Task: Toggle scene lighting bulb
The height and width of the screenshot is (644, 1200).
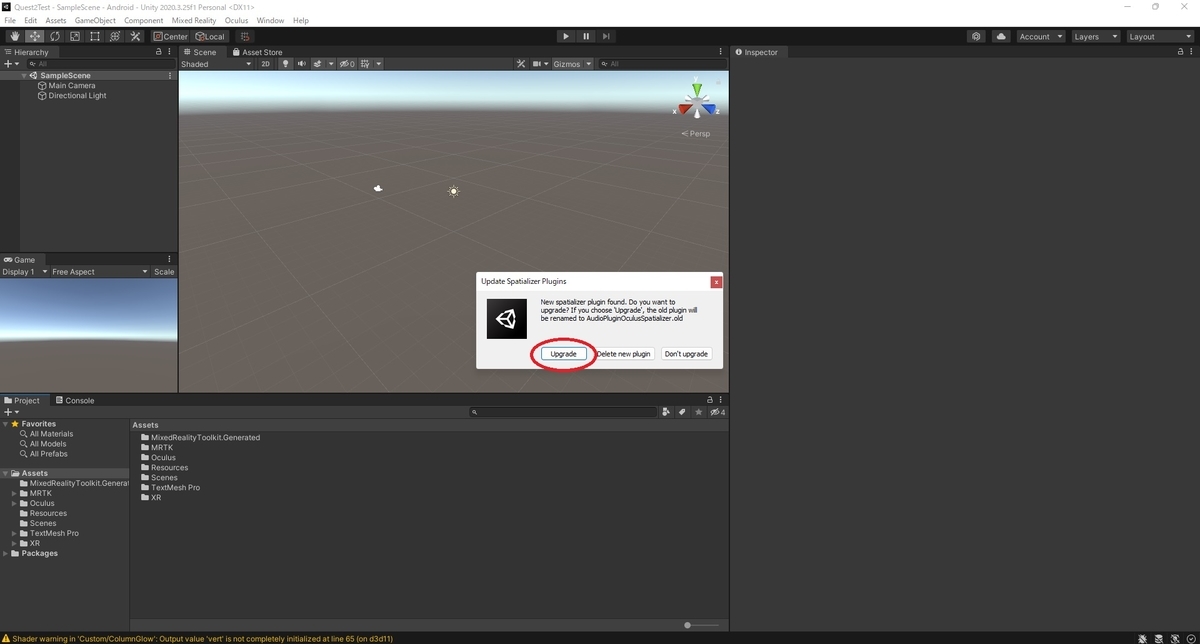Action: click(285, 64)
